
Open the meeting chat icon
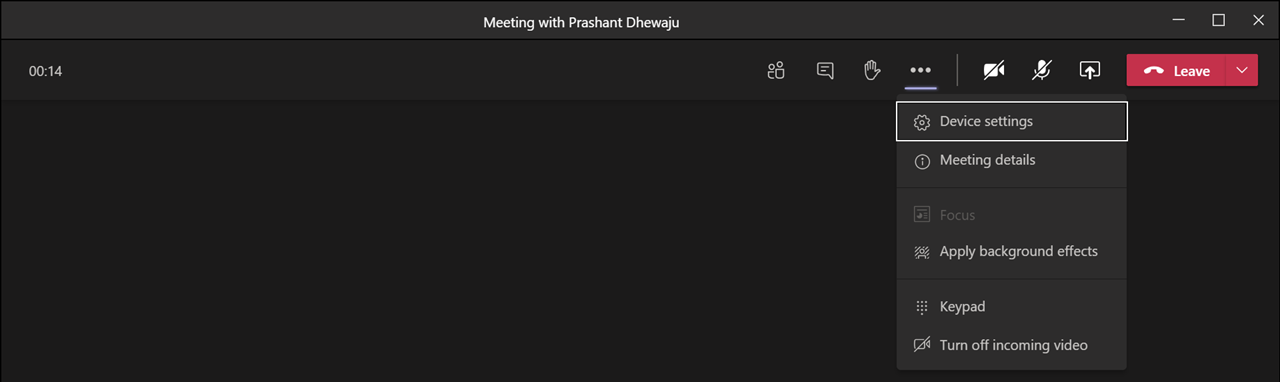825,71
